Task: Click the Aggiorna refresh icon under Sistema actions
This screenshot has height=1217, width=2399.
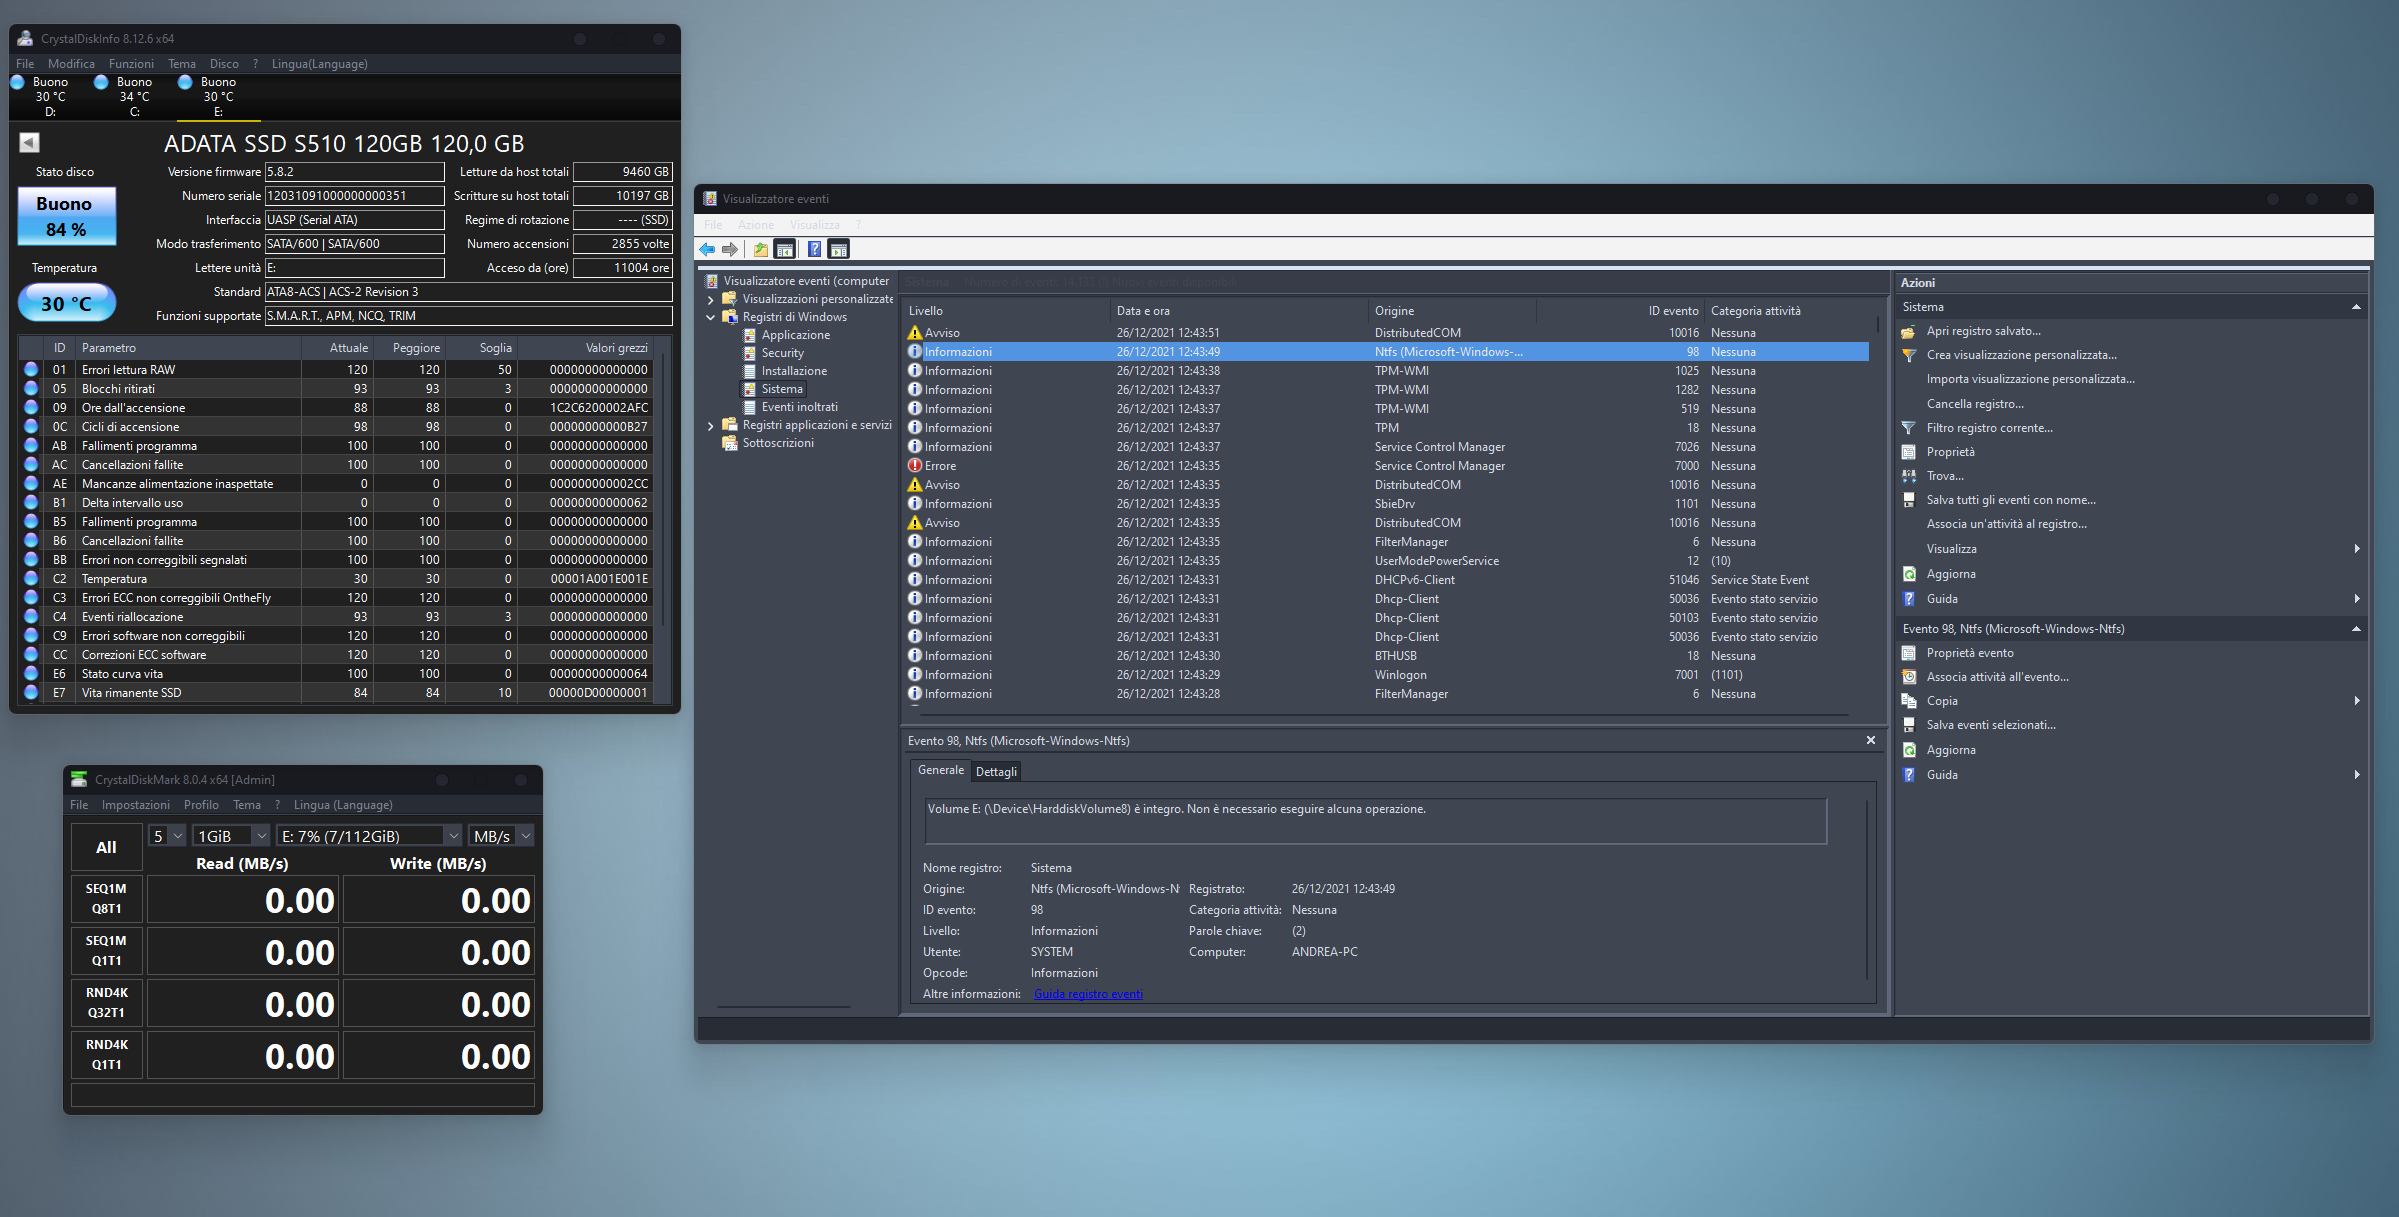Action: 1909,574
